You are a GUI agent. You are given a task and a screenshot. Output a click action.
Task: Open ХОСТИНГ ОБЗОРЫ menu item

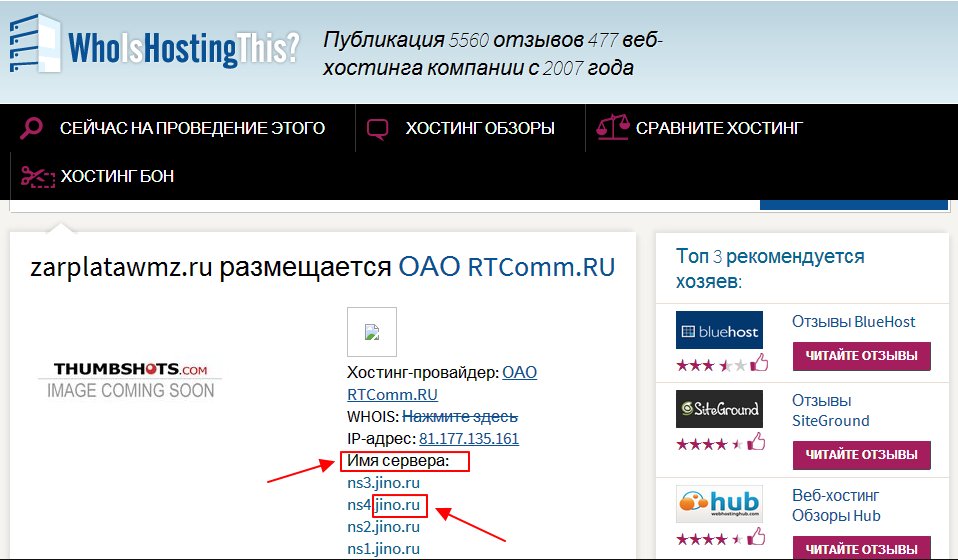pyautogui.click(x=480, y=128)
